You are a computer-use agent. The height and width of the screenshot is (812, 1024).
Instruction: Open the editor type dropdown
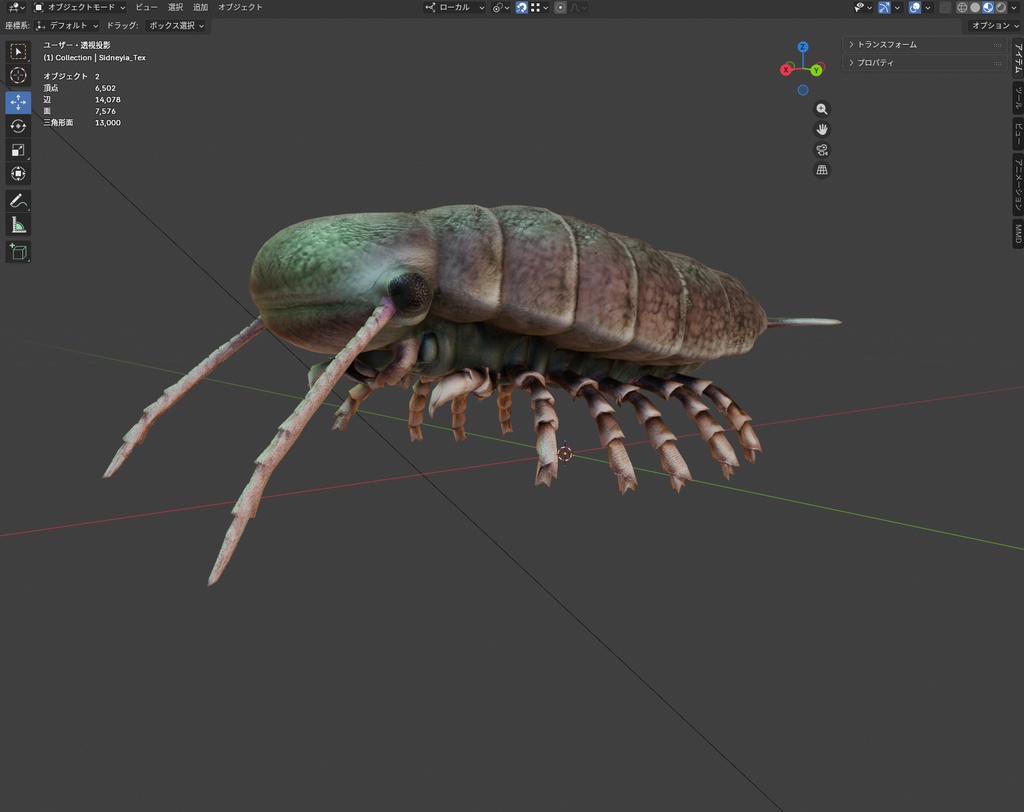[16, 8]
